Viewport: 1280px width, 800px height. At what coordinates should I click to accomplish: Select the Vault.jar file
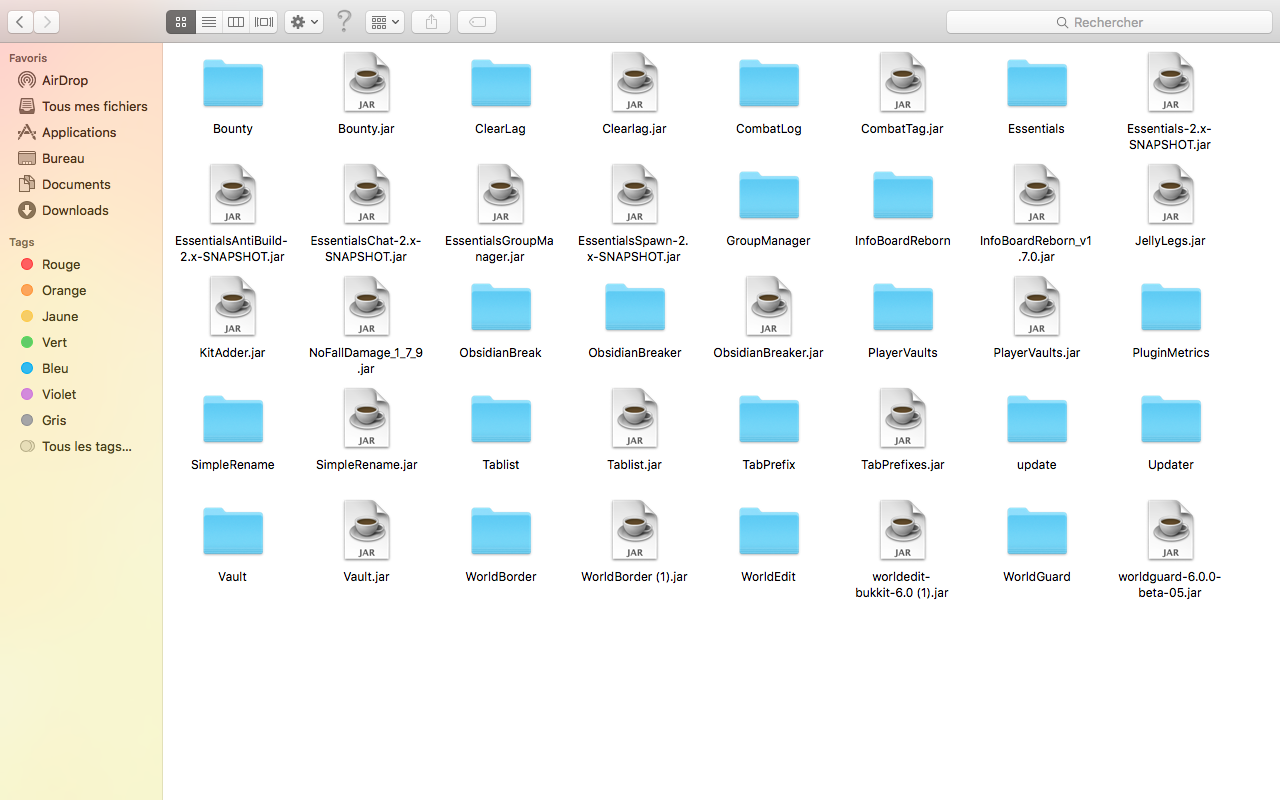(367, 530)
